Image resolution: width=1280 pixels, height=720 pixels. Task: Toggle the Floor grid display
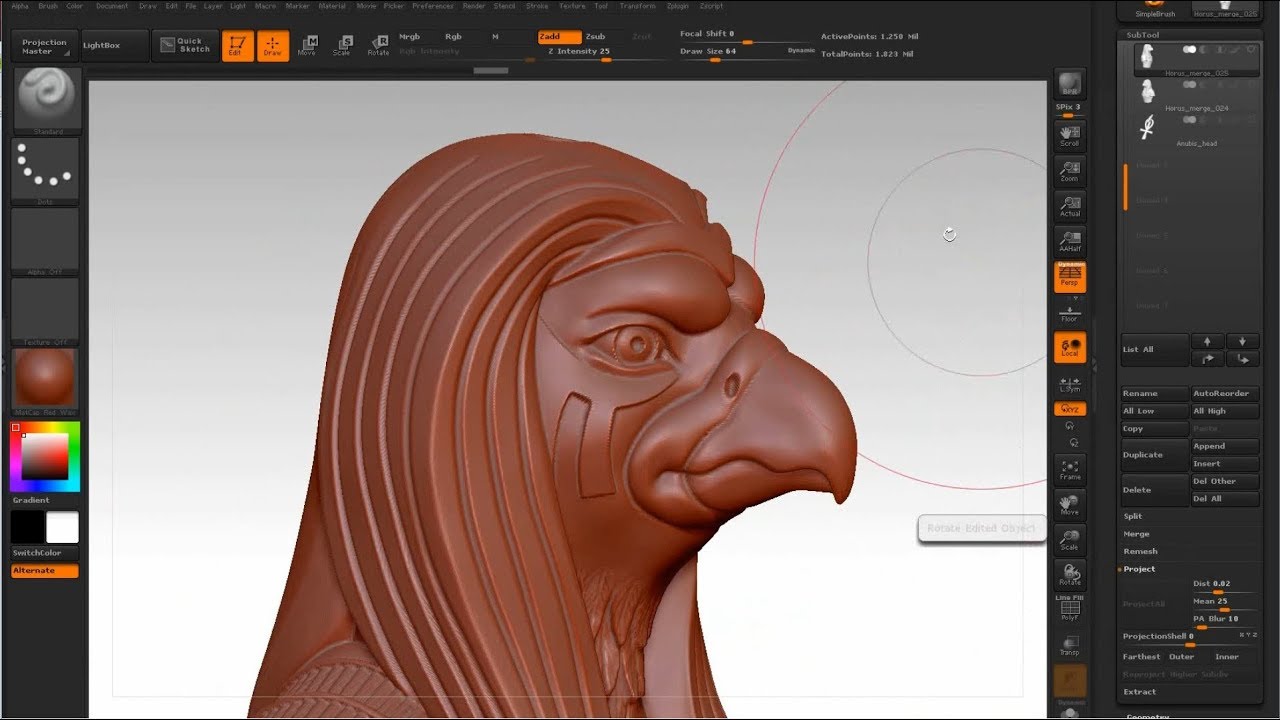point(1069,311)
